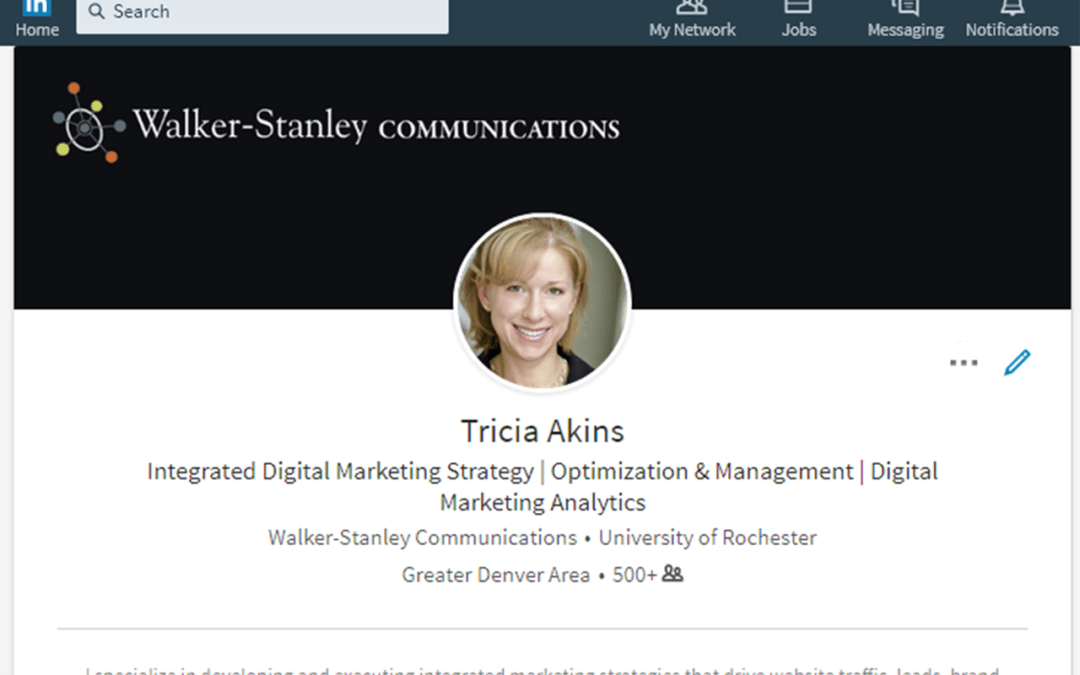The width and height of the screenshot is (1080, 675).
Task: Click the magnifier icon in the search box
Action: (96, 12)
